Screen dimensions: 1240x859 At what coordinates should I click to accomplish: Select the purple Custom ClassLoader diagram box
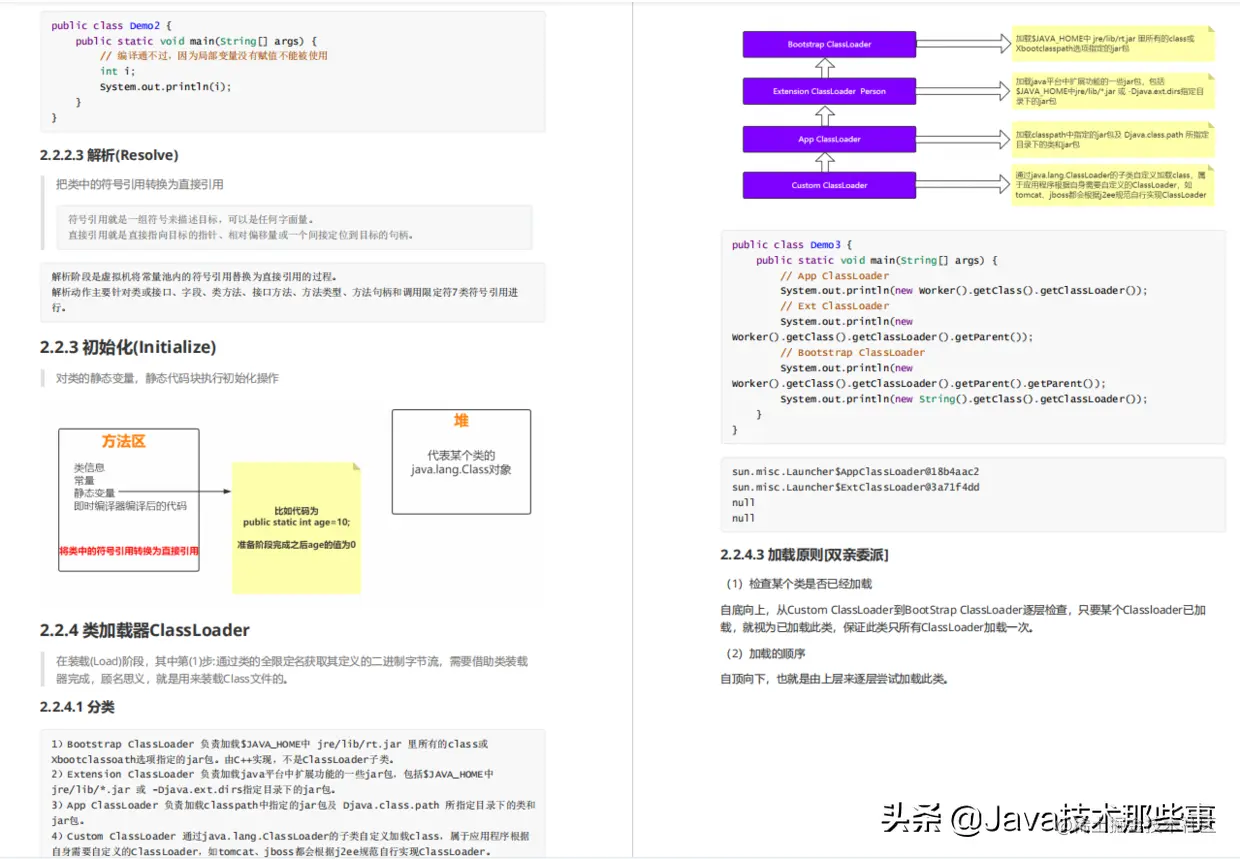point(829,185)
